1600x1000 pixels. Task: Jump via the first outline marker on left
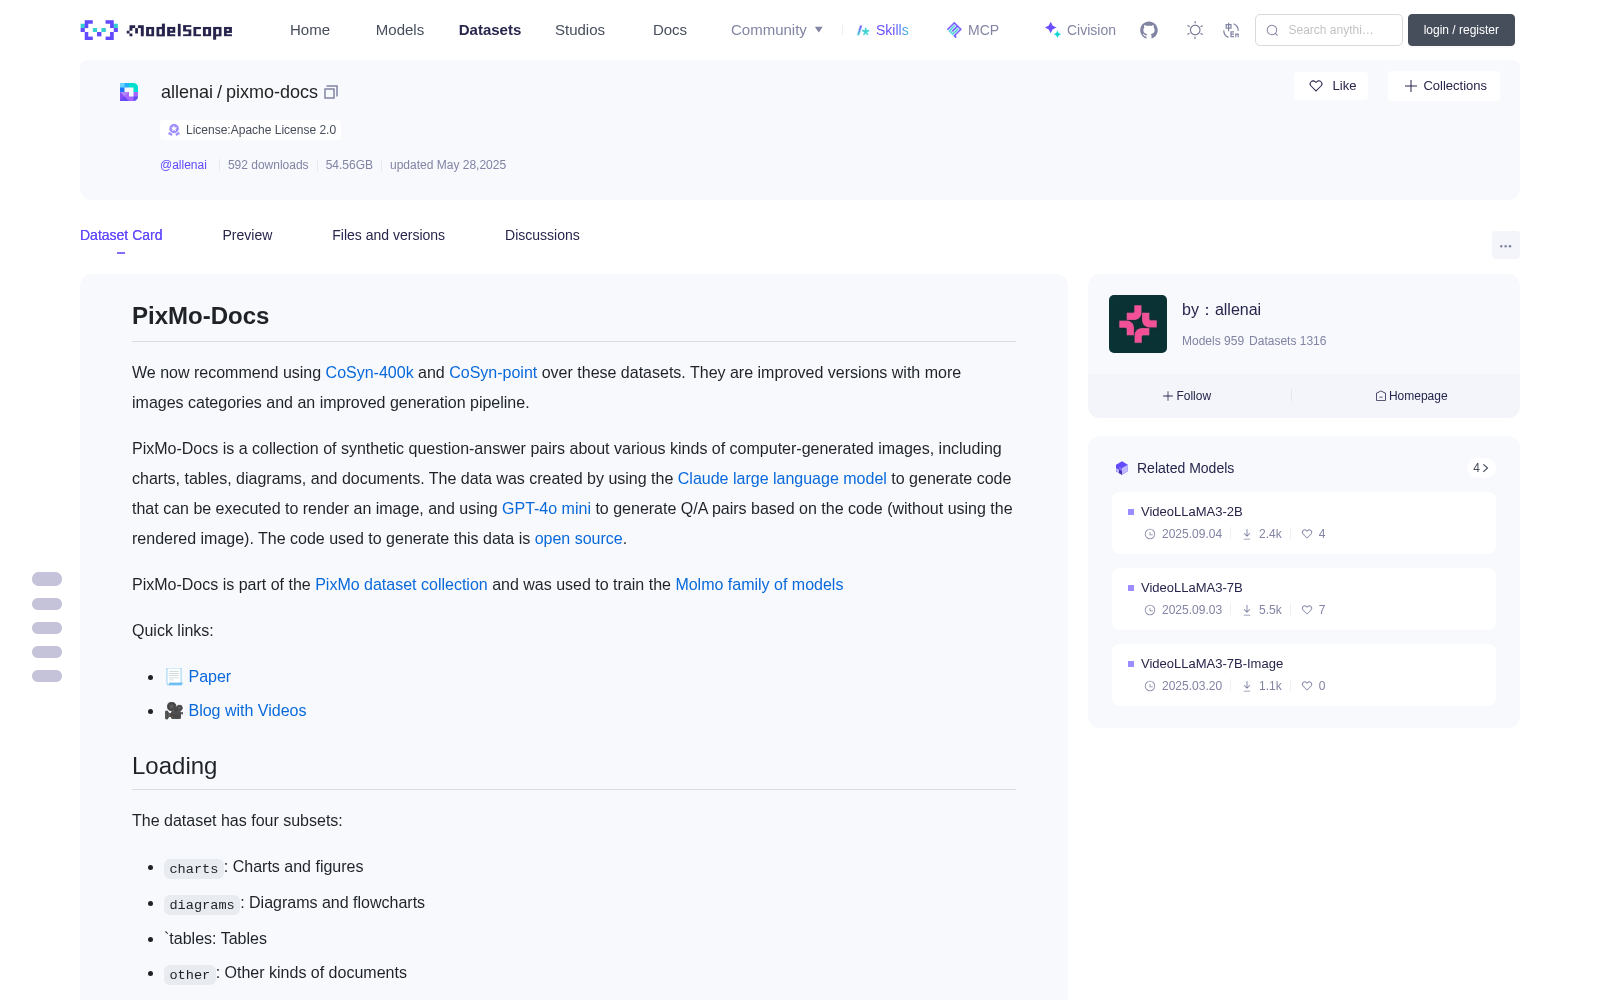click(x=47, y=579)
